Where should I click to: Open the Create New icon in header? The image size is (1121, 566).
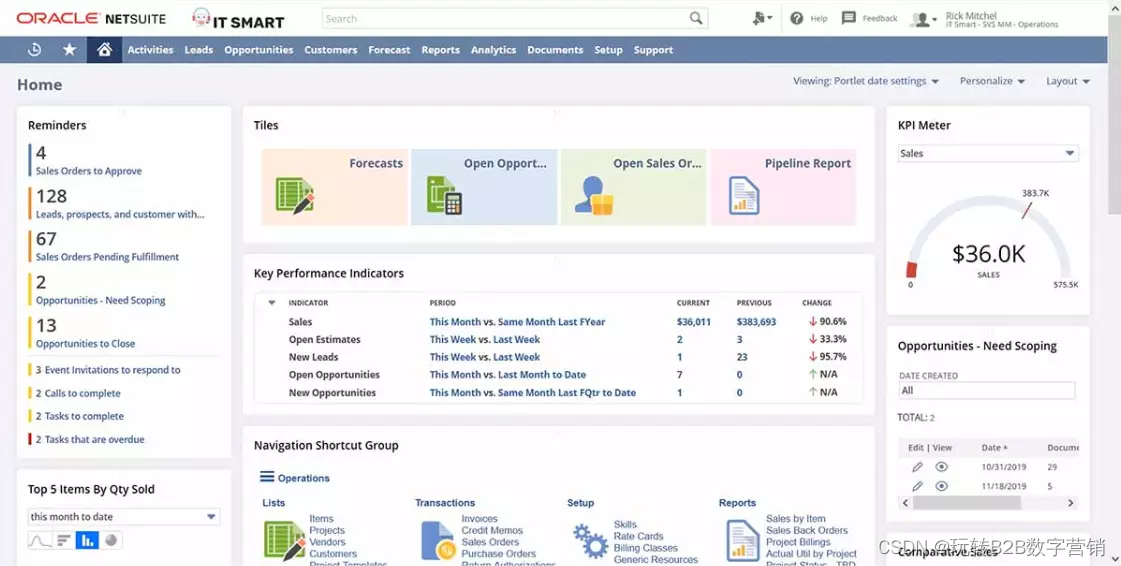point(761,19)
